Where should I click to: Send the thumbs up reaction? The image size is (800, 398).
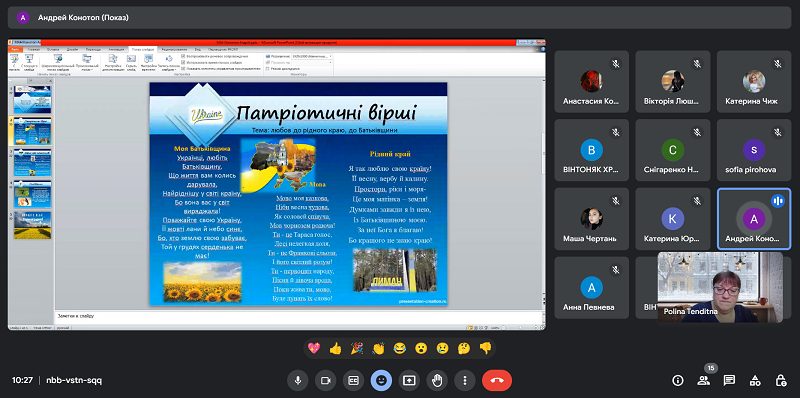335,349
